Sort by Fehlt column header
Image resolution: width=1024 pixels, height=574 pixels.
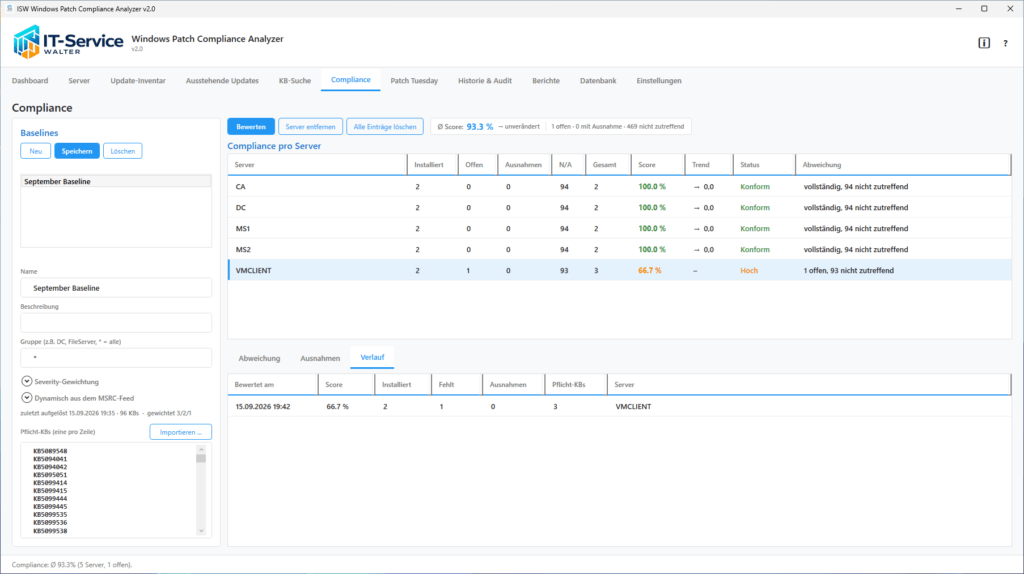point(456,385)
